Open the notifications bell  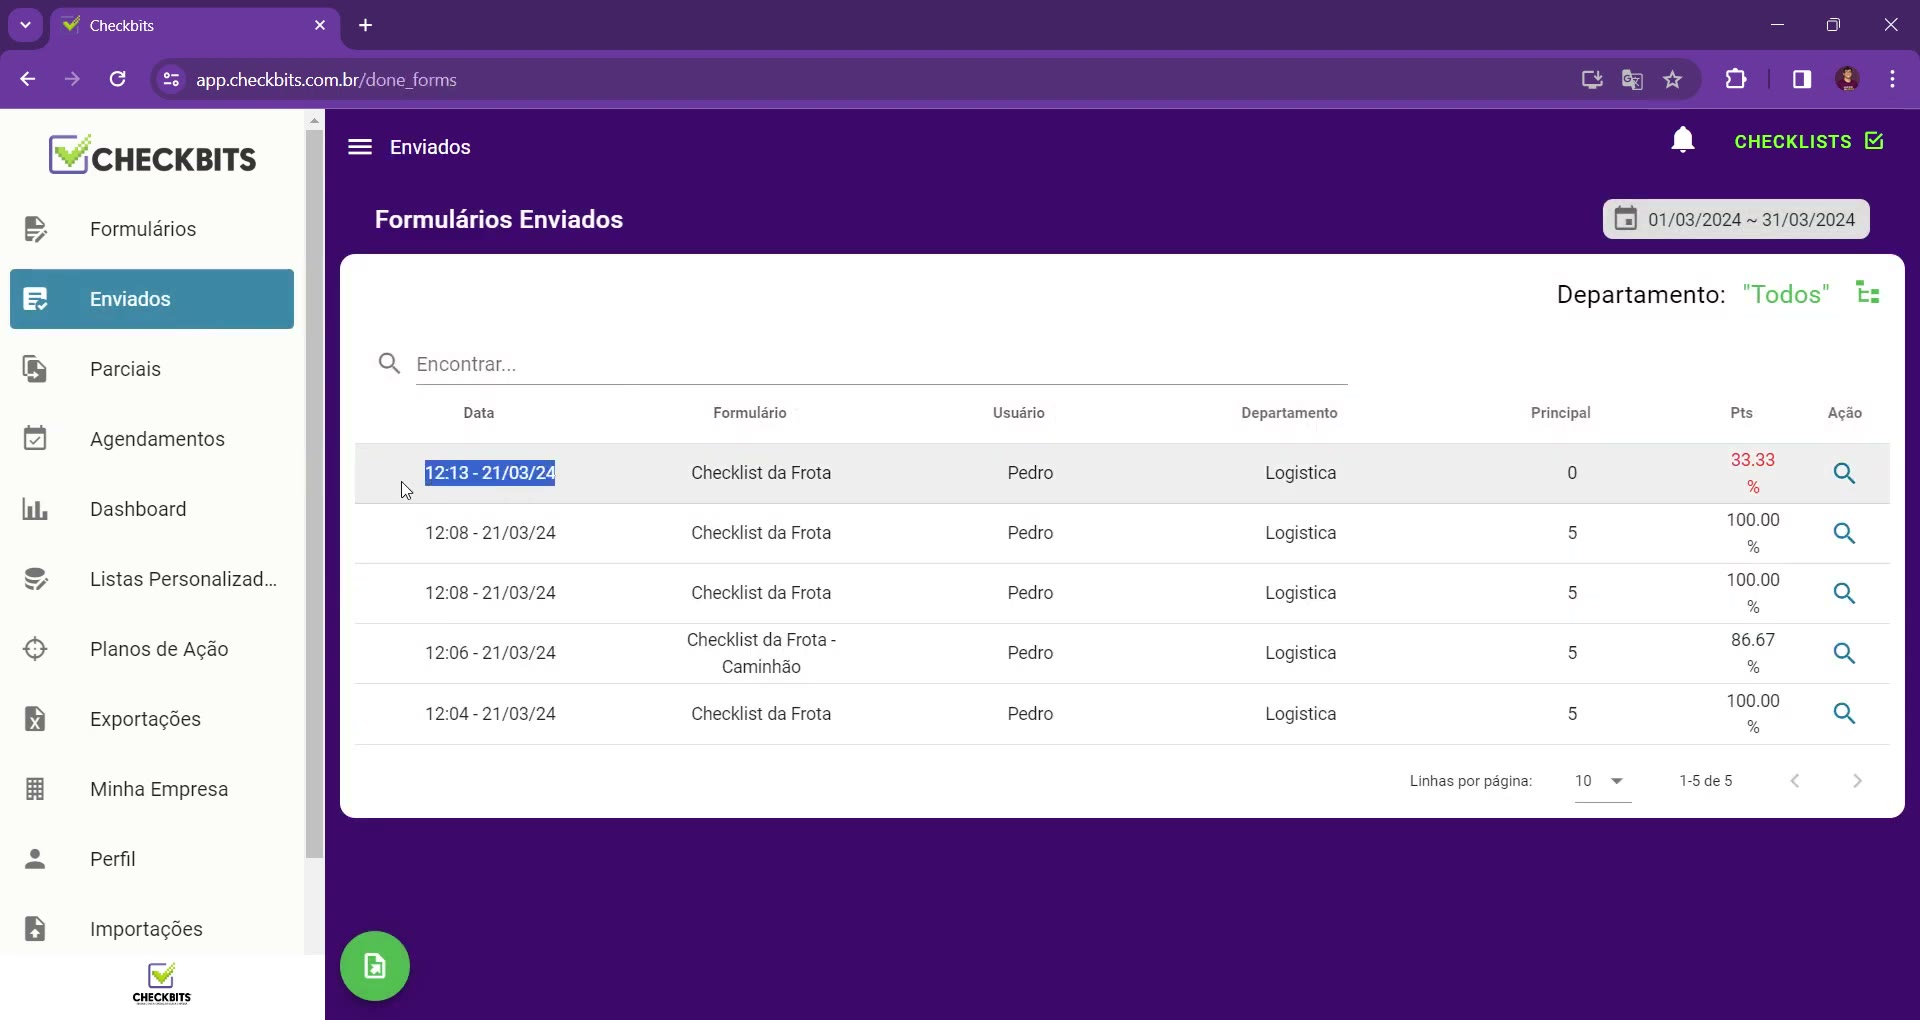1683,141
